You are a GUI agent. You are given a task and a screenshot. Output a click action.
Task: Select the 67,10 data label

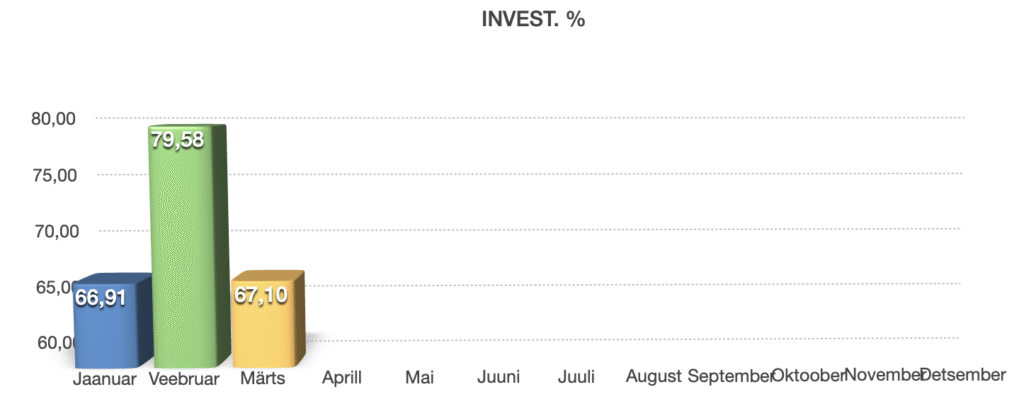pos(261,295)
